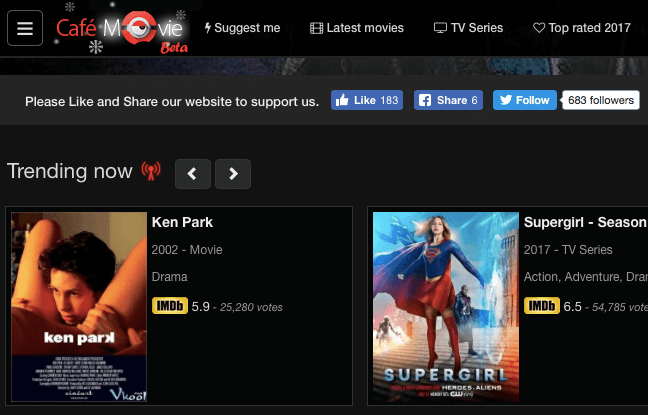Click the Drama genre under Ken Park
The height and width of the screenshot is (415, 648).
tap(169, 277)
